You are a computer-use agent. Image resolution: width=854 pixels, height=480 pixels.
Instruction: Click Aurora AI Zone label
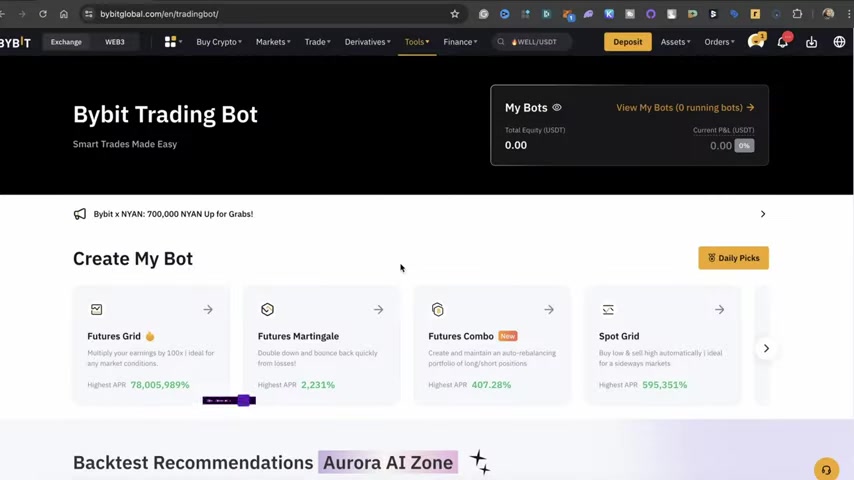coord(388,463)
